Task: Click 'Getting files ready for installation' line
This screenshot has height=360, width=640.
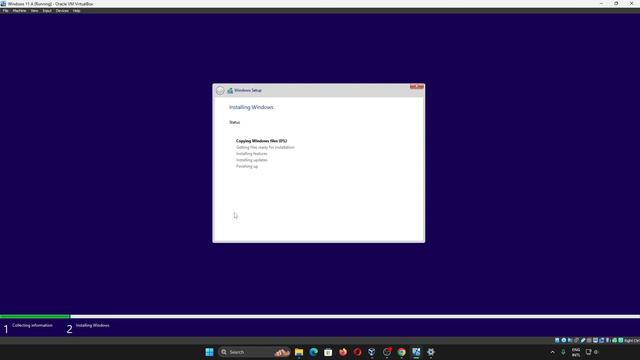Action: point(265,147)
